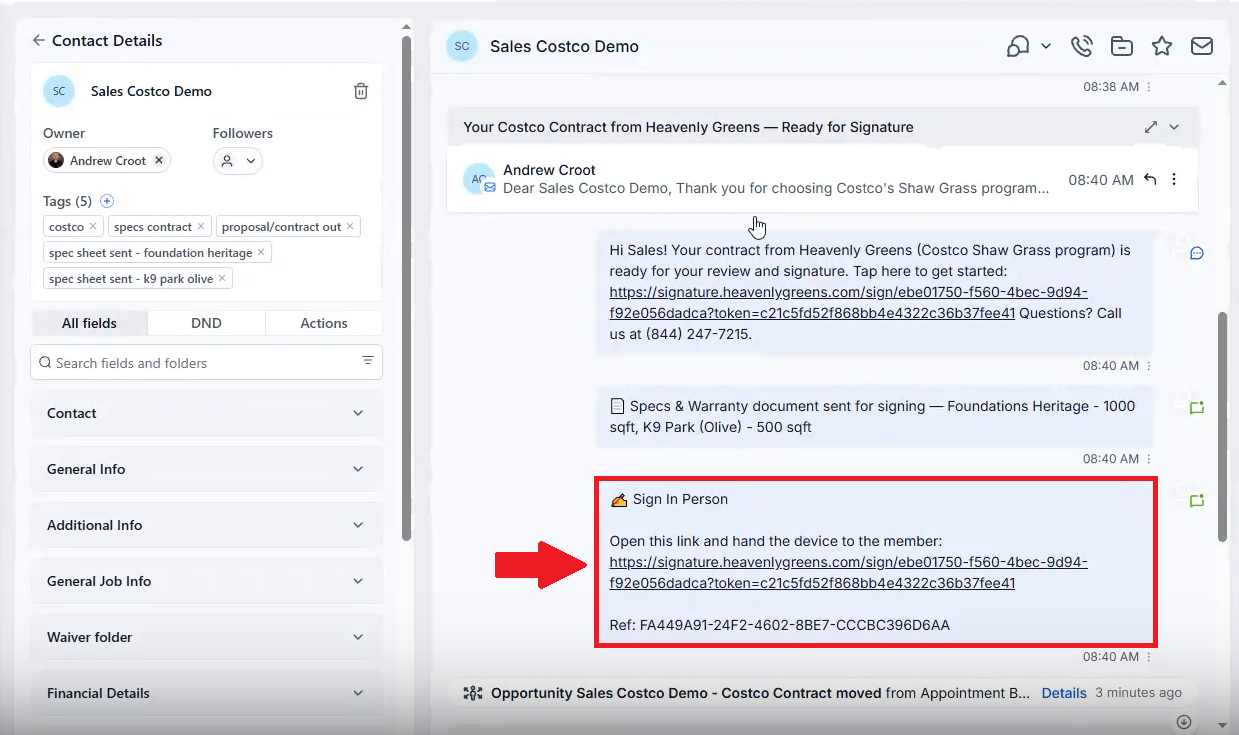Click the Owner chip Andrew Croot

point(107,160)
